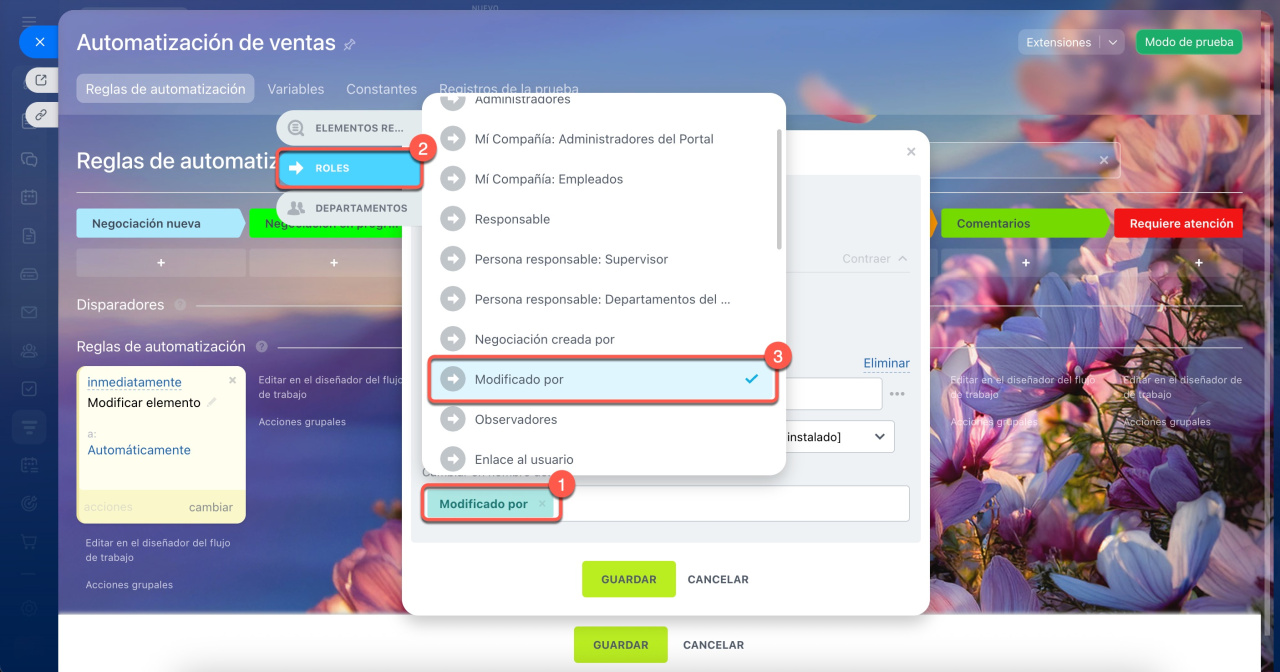
Task: Click the three dots icon beside the input field
Action: point(897,394)
